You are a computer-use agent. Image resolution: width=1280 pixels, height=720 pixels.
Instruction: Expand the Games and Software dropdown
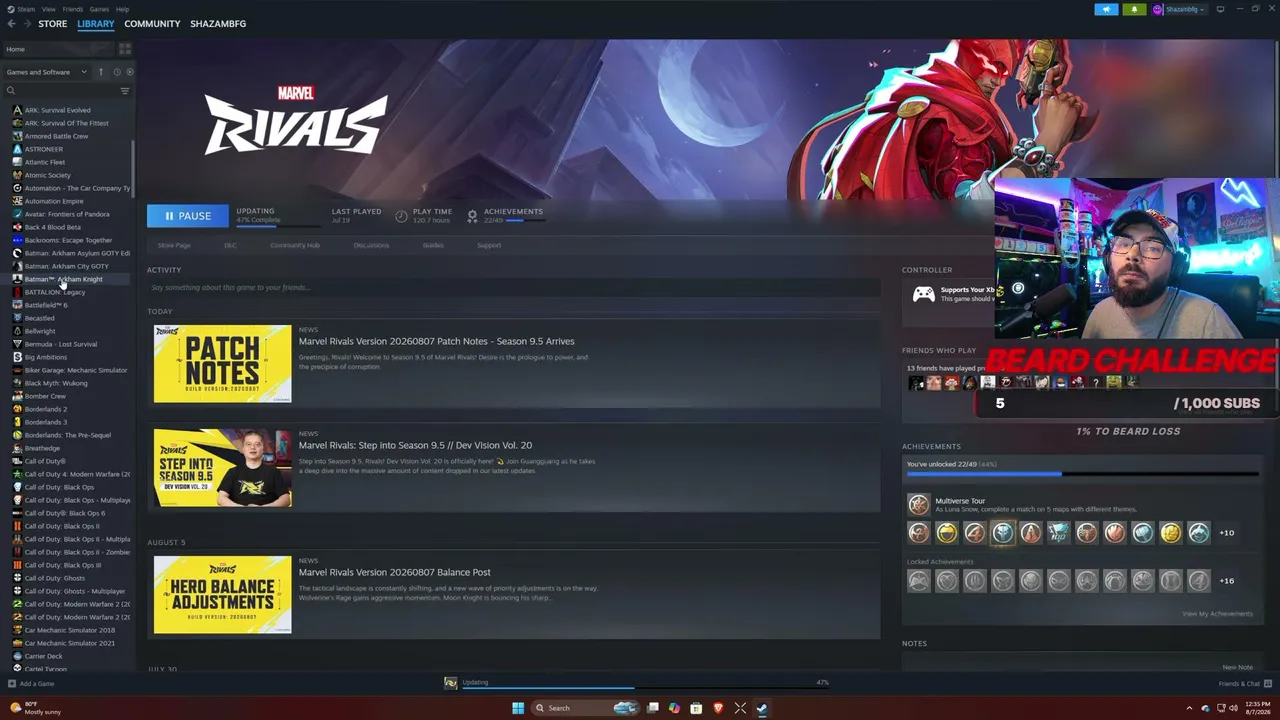click(x=46, y=72)
